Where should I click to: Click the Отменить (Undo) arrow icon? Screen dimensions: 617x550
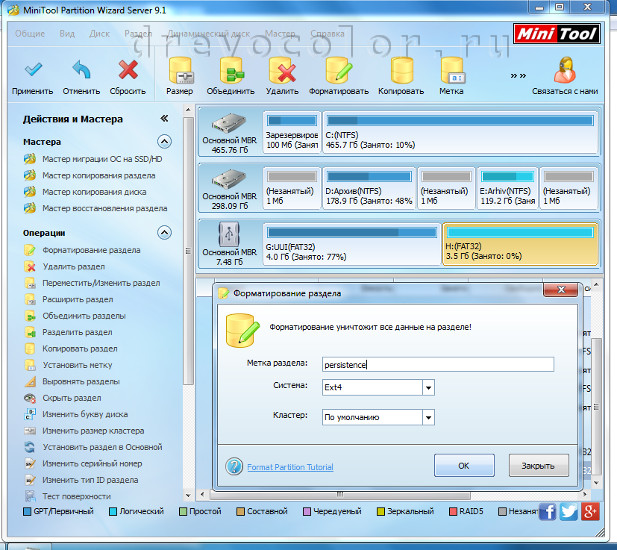click(81, 71)
